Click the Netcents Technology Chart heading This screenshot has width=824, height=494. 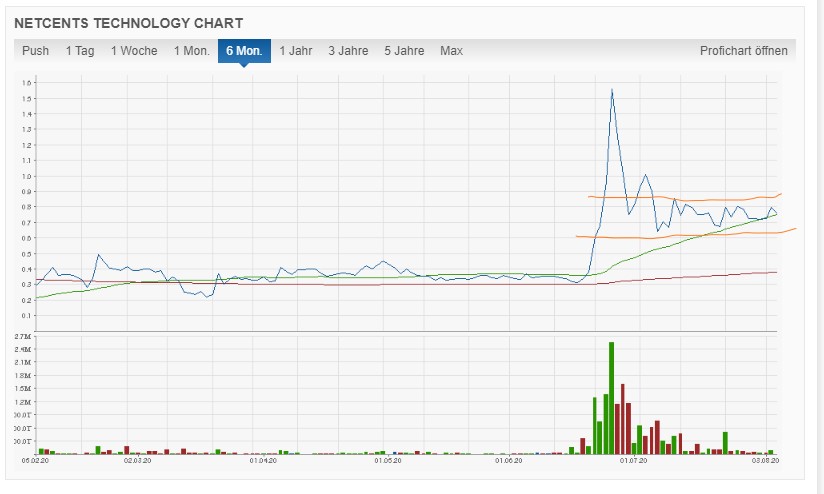tap(129, 23)
